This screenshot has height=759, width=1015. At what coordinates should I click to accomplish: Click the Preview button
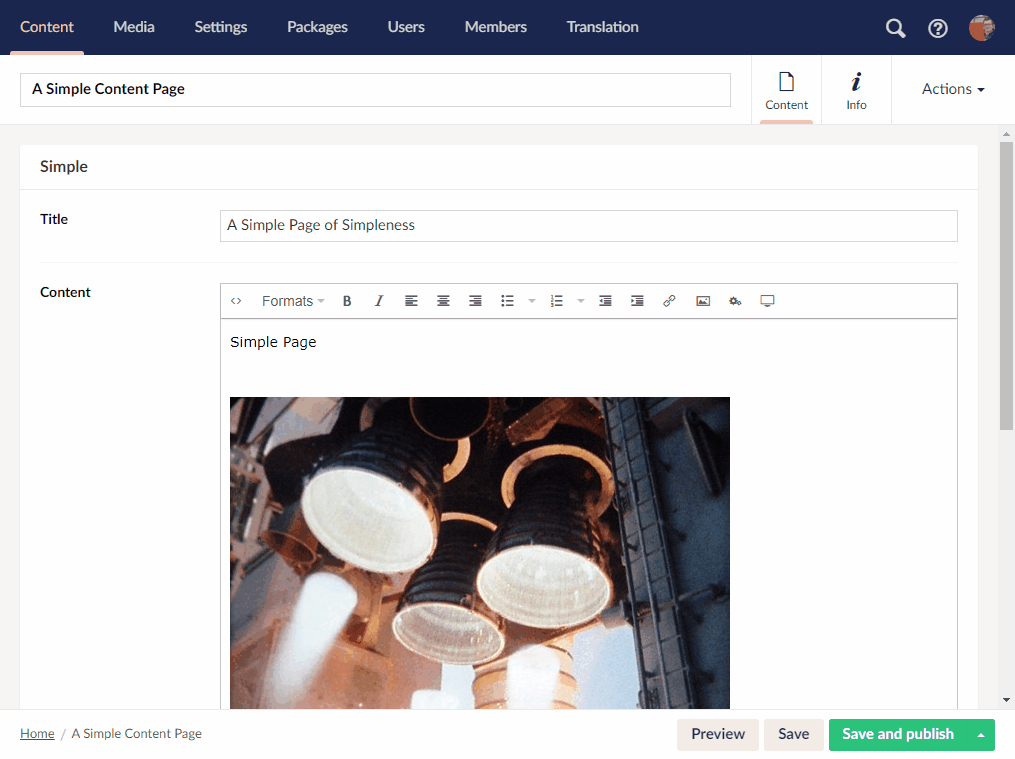pyautogui.click(x=718, y=734)
